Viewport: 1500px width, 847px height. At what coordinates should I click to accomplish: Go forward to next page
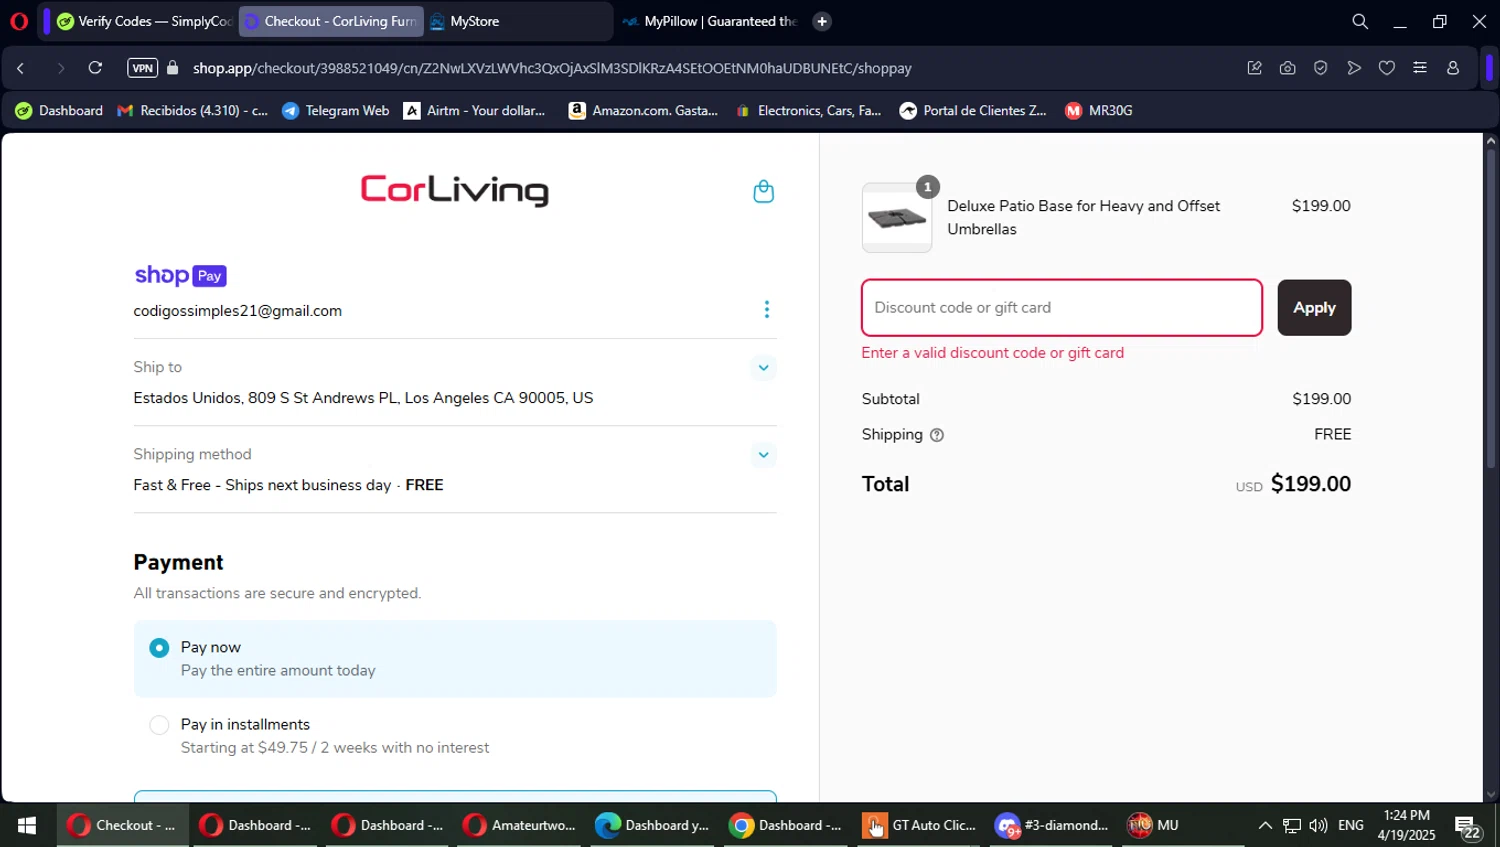pos(60,68)
